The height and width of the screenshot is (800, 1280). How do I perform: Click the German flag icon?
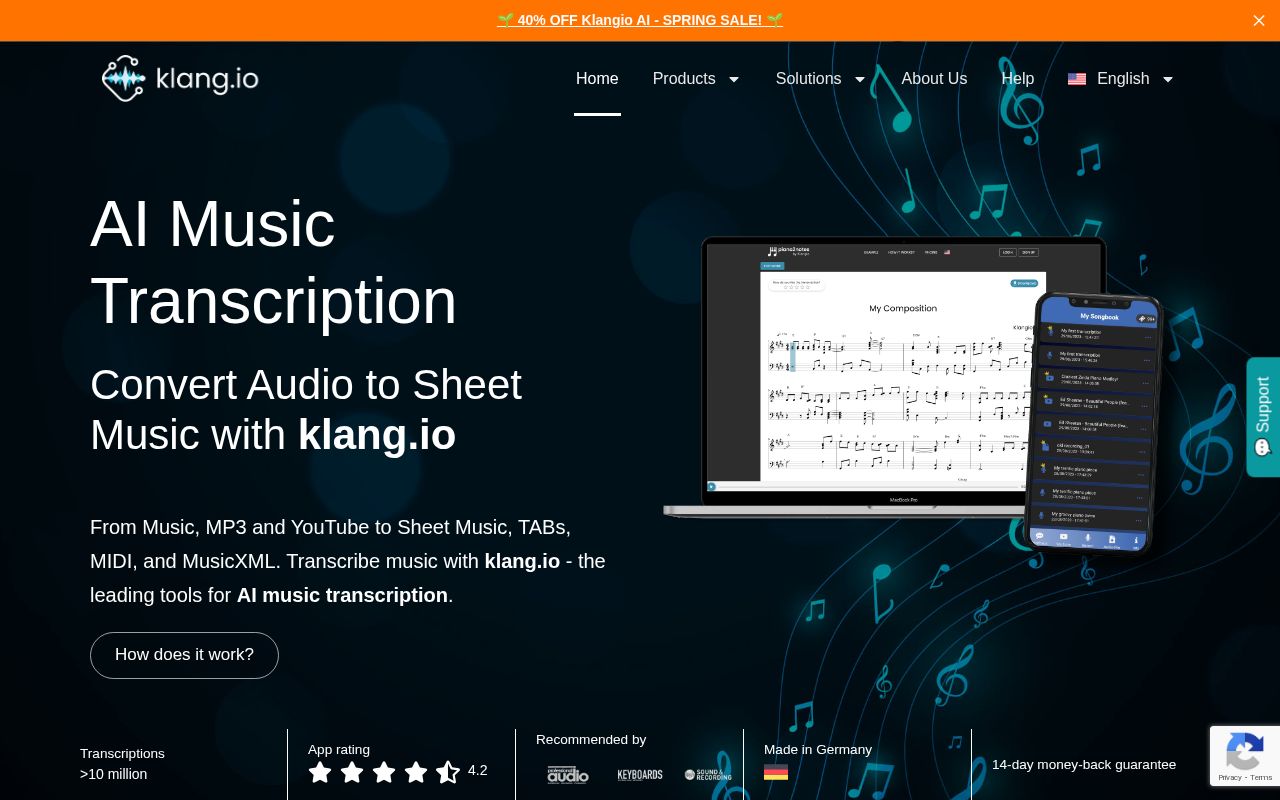point(776,772)
